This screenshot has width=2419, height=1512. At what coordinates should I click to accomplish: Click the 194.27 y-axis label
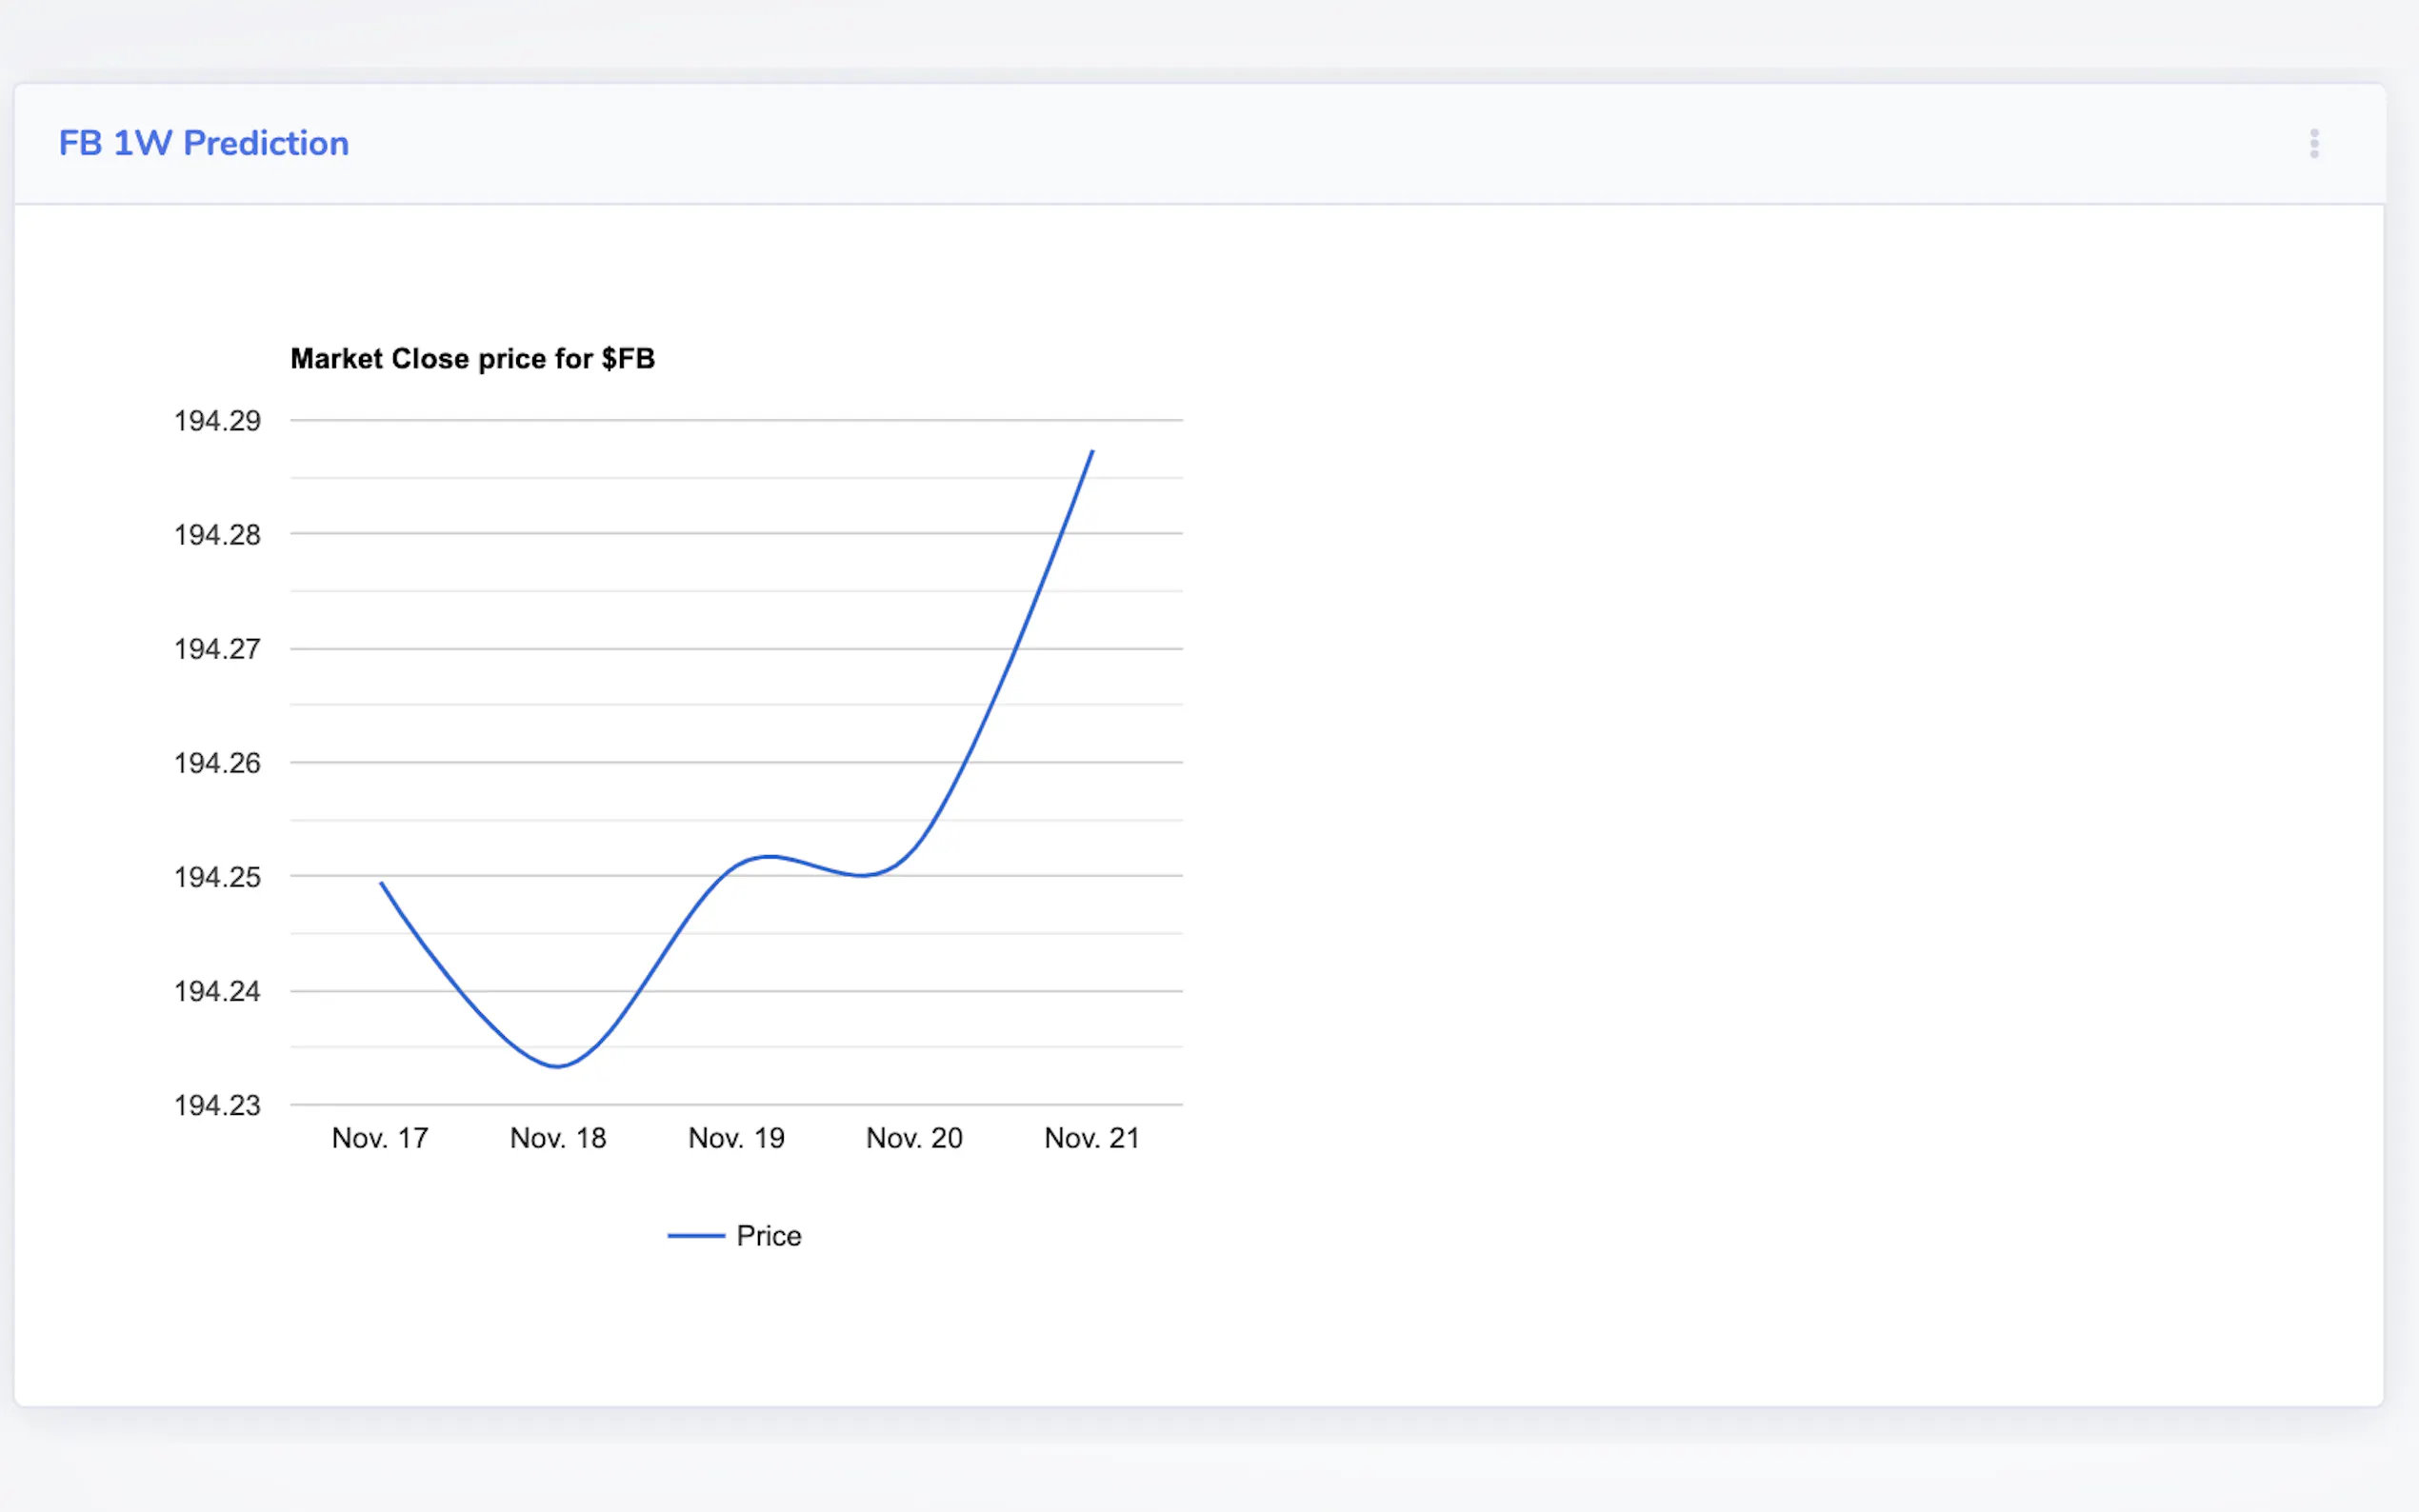pyautogui.click(x=217, y=649)
